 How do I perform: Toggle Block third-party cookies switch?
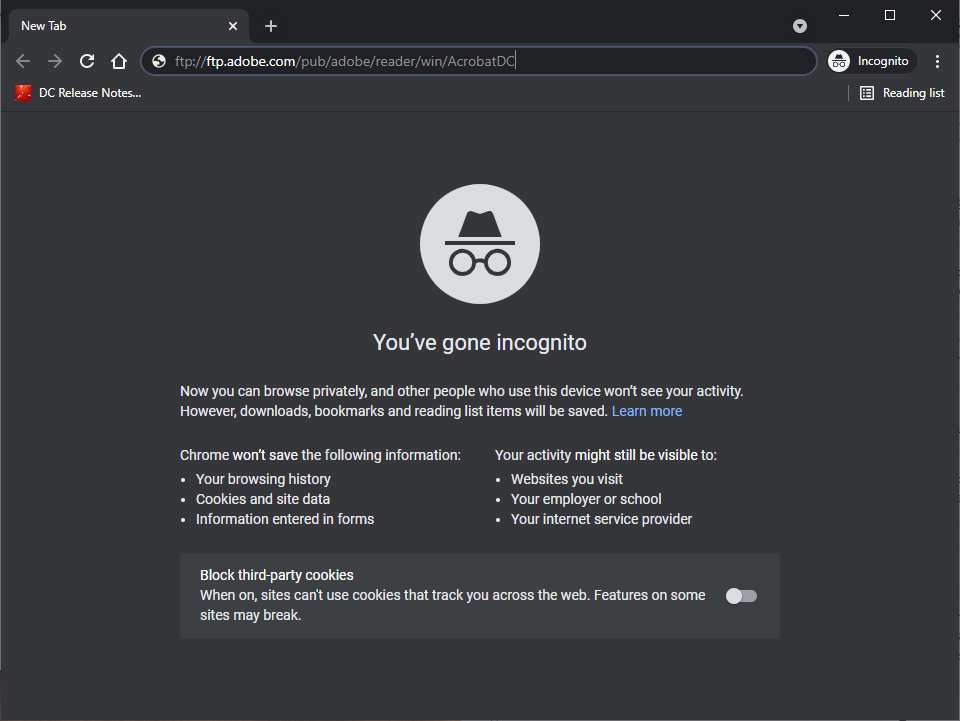[x=741, y=596]
